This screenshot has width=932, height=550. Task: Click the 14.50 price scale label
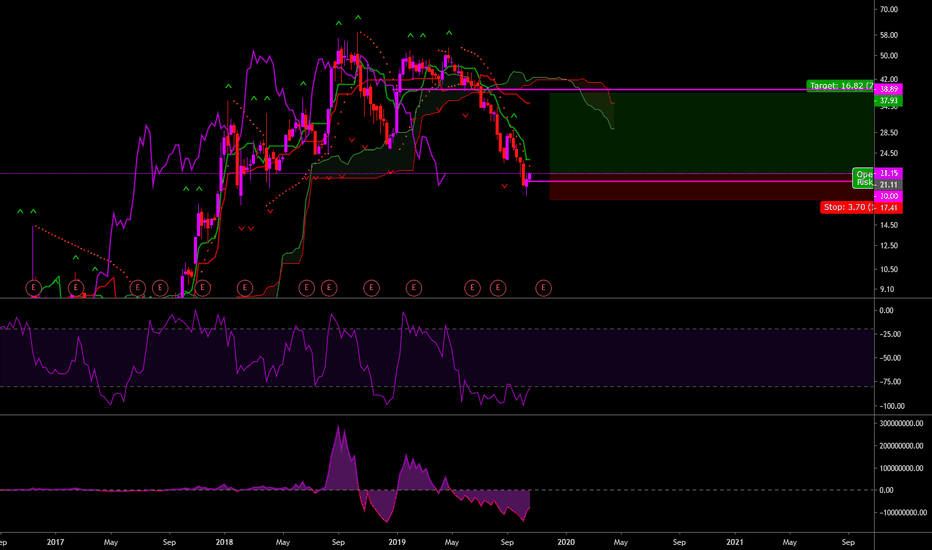[x=889, y=225]
